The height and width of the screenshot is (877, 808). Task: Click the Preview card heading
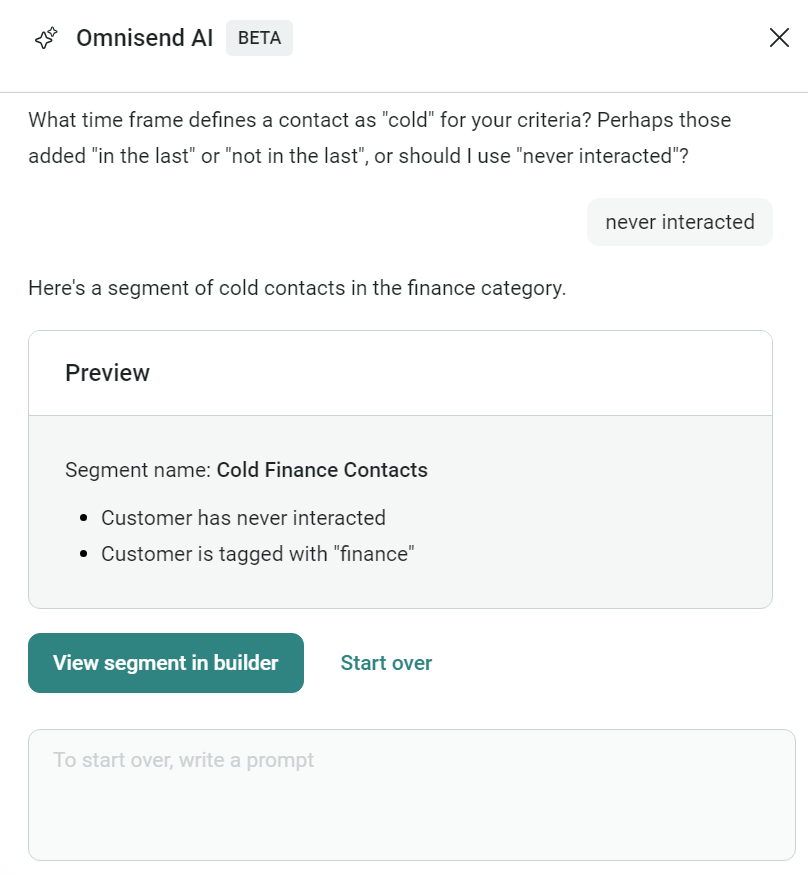point(107,373)
